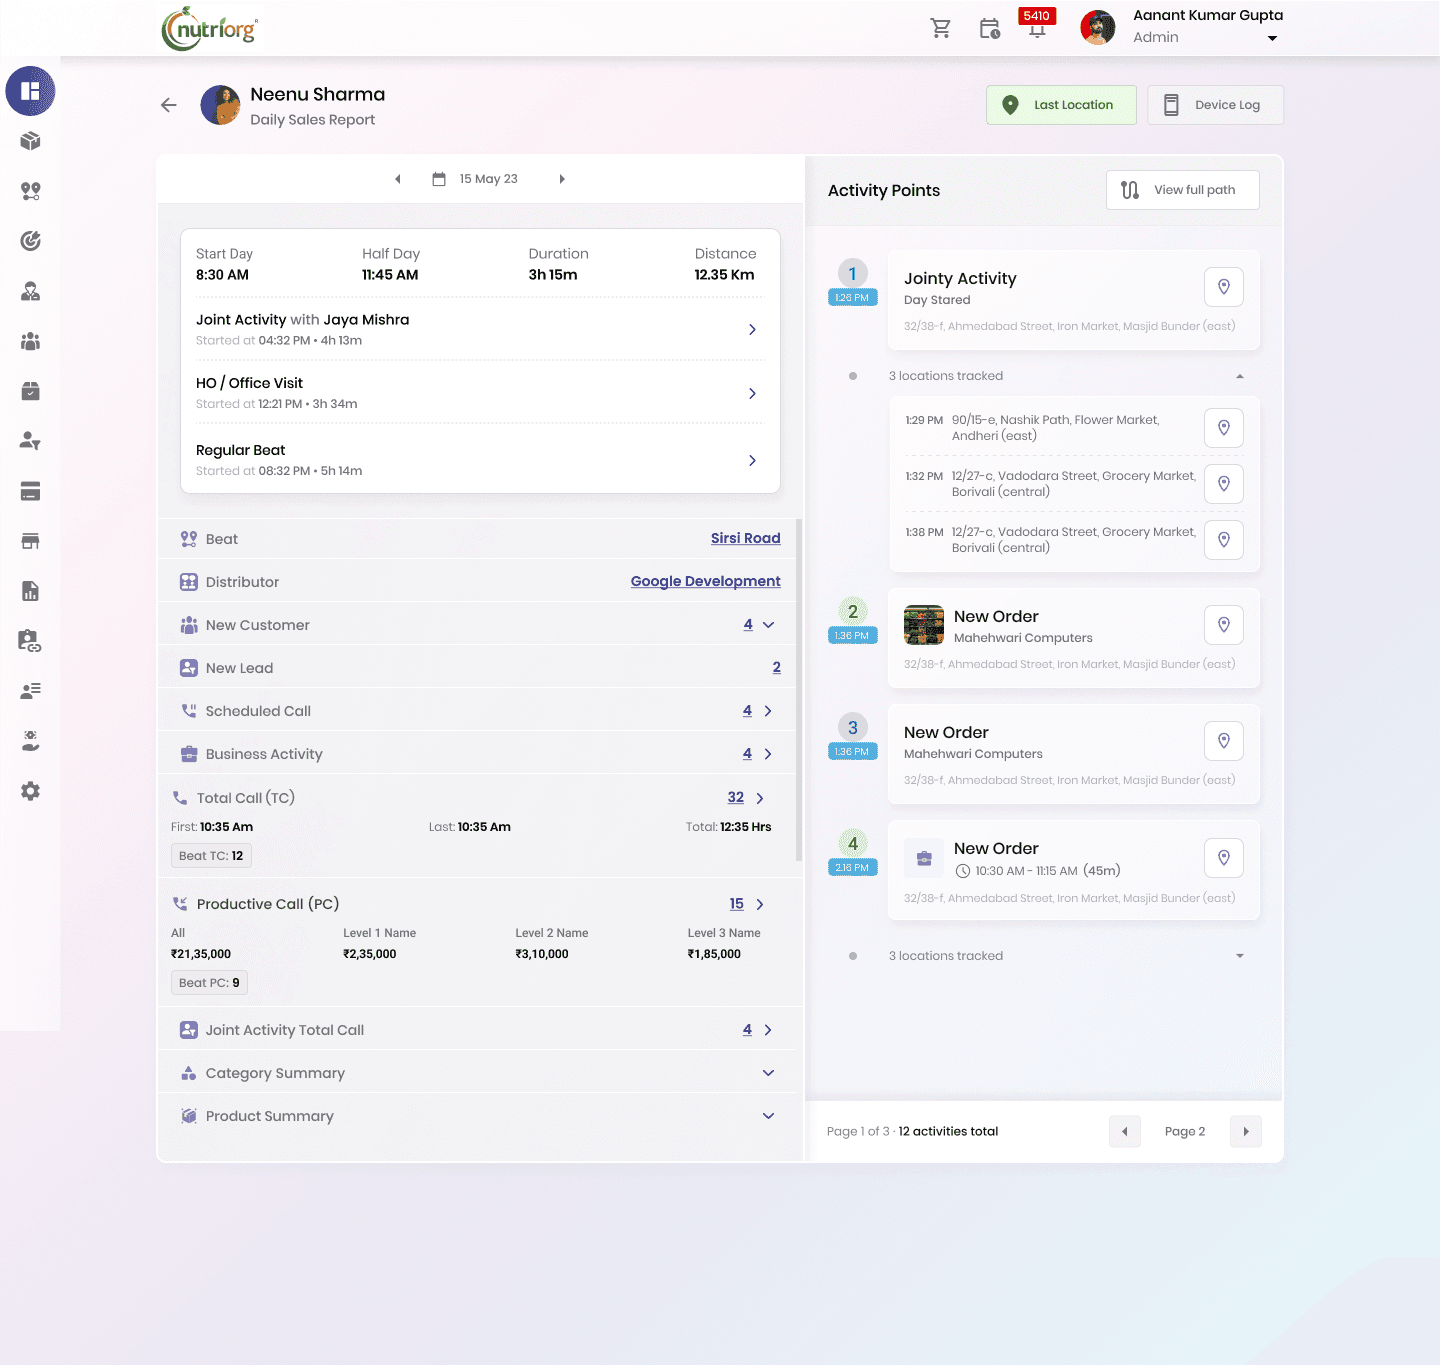Open Regular Beat details chevron
The image size is (1440, 1365).
753,460
